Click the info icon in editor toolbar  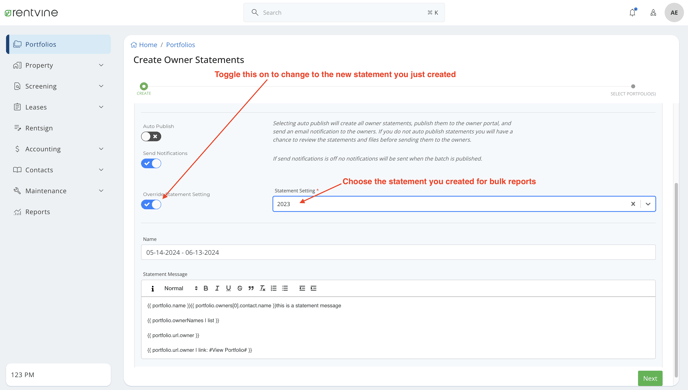(x=152, y=288)
